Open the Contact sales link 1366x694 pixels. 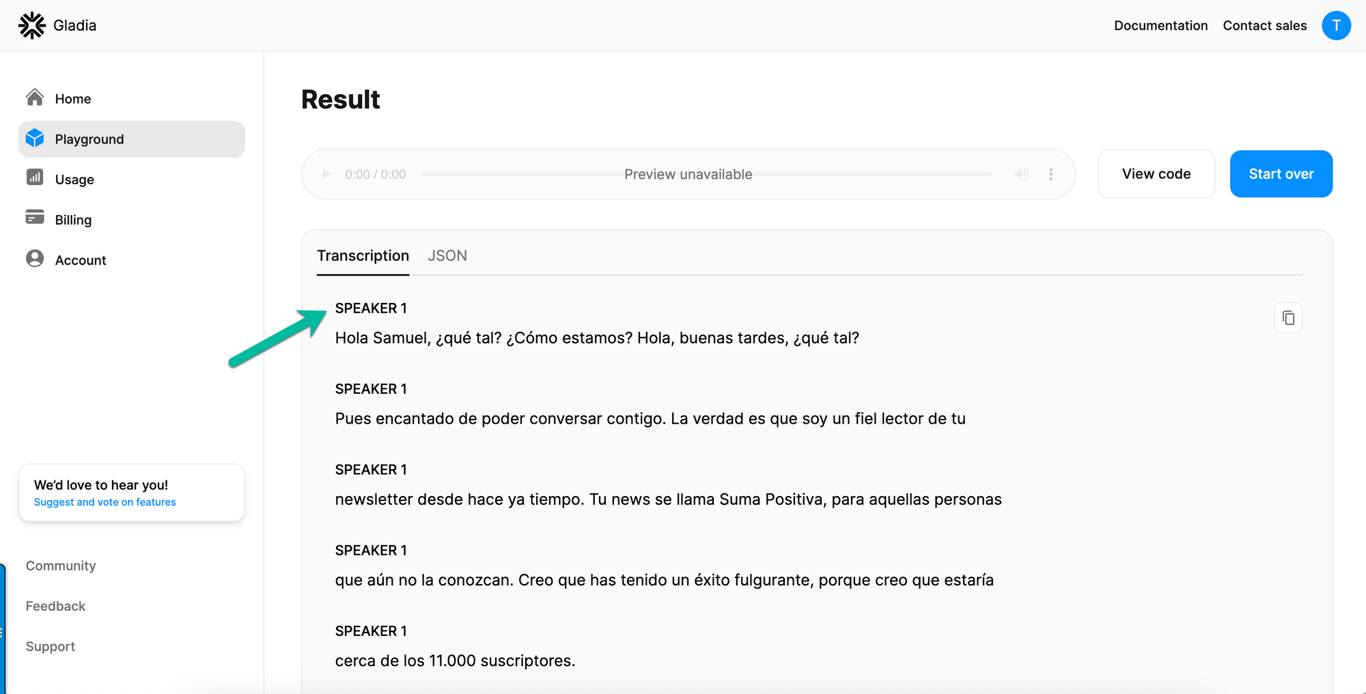pyautogui.click(x=1265, y=25)
